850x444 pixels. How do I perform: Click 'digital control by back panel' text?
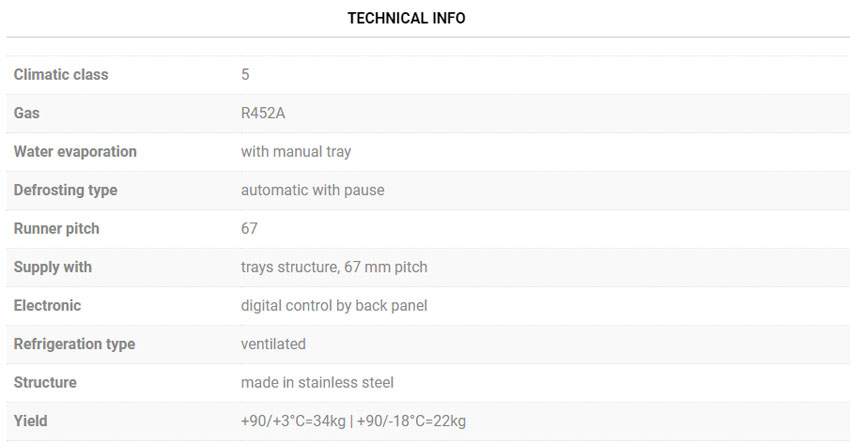click(x=334, y=306)
